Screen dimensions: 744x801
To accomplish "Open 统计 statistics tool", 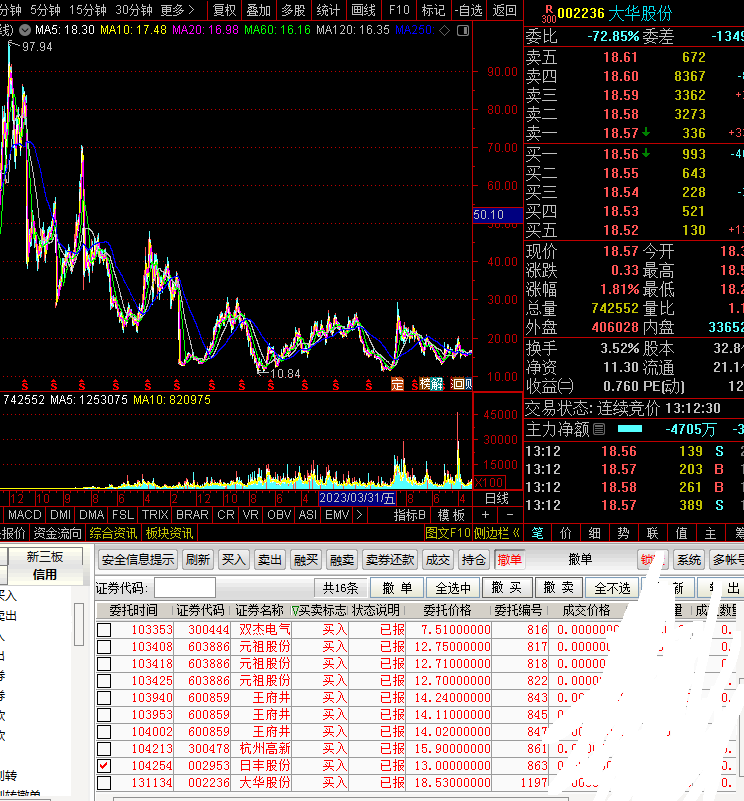I will pyautogui.click(x=328, y=10).
